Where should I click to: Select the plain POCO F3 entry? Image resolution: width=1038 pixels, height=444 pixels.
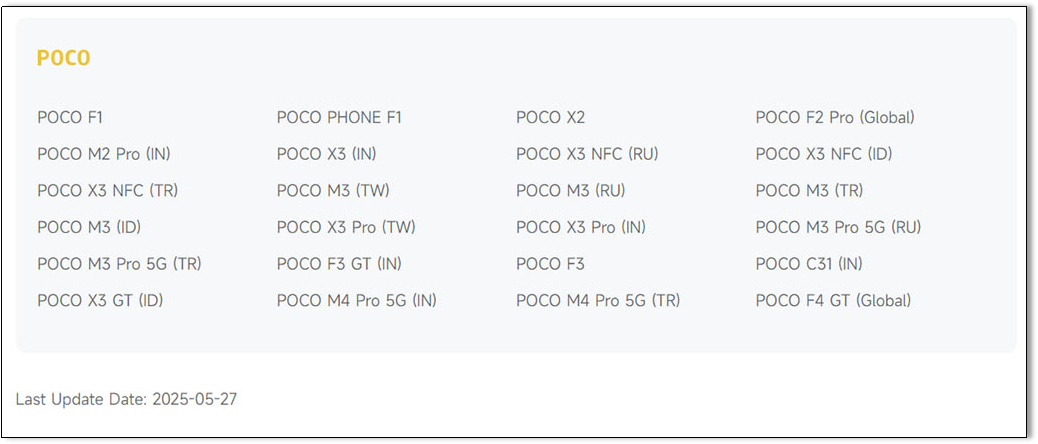(x=550, y=264)
